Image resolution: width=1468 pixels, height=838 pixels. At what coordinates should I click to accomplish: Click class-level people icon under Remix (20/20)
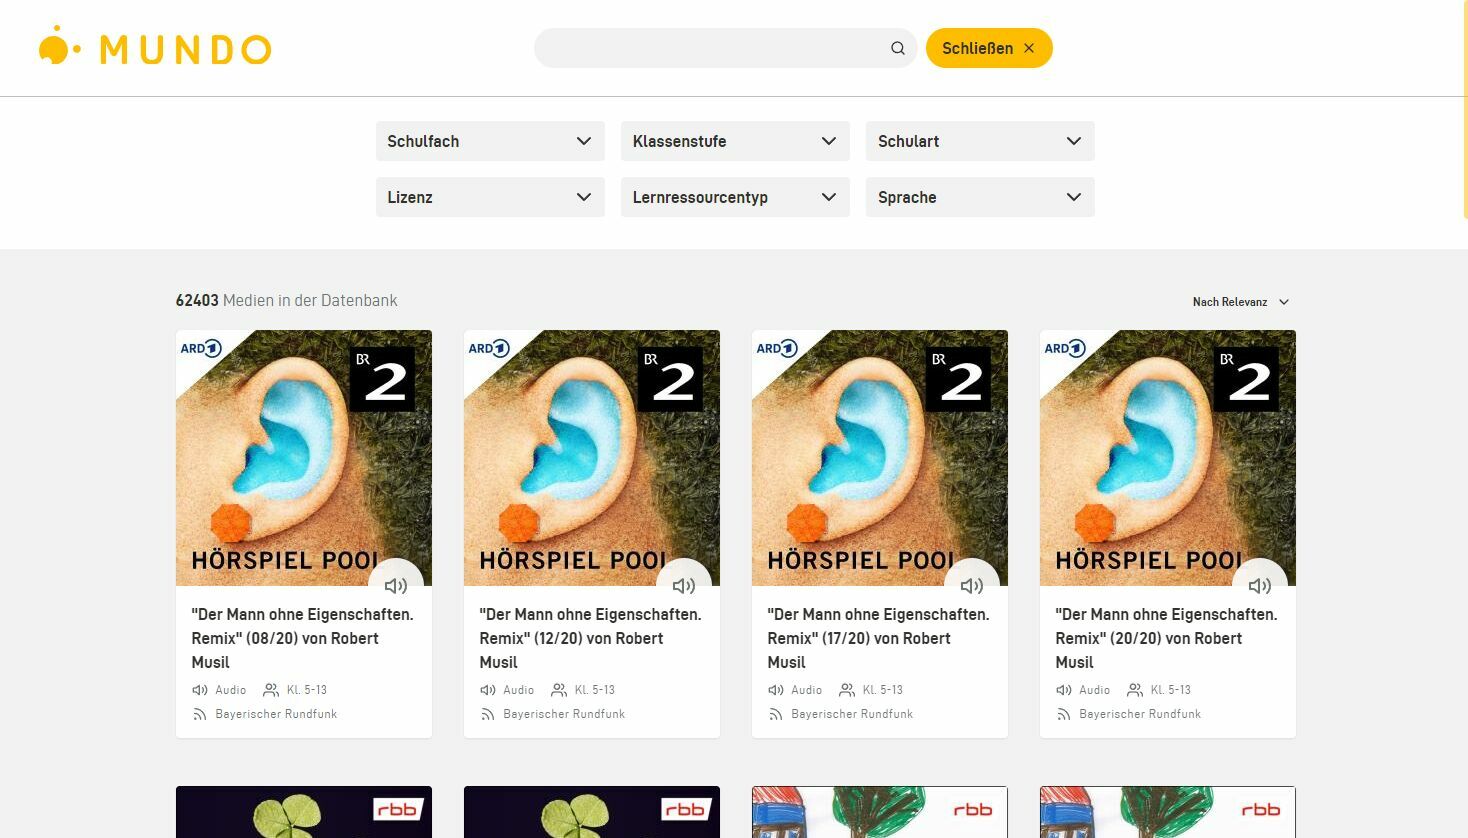pyautogui.click(x=1135, y=690)
